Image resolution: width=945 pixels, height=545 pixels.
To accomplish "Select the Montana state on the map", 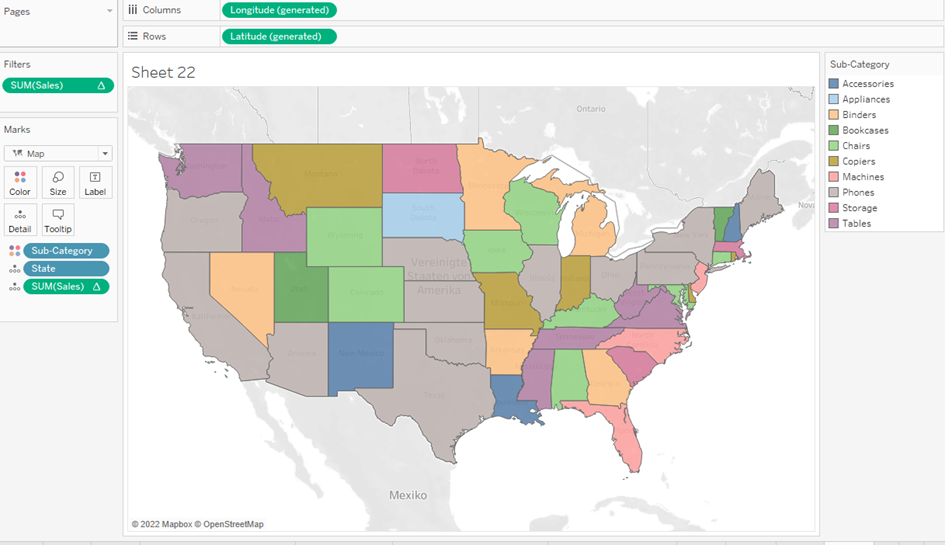I will [x=321, y=174].
